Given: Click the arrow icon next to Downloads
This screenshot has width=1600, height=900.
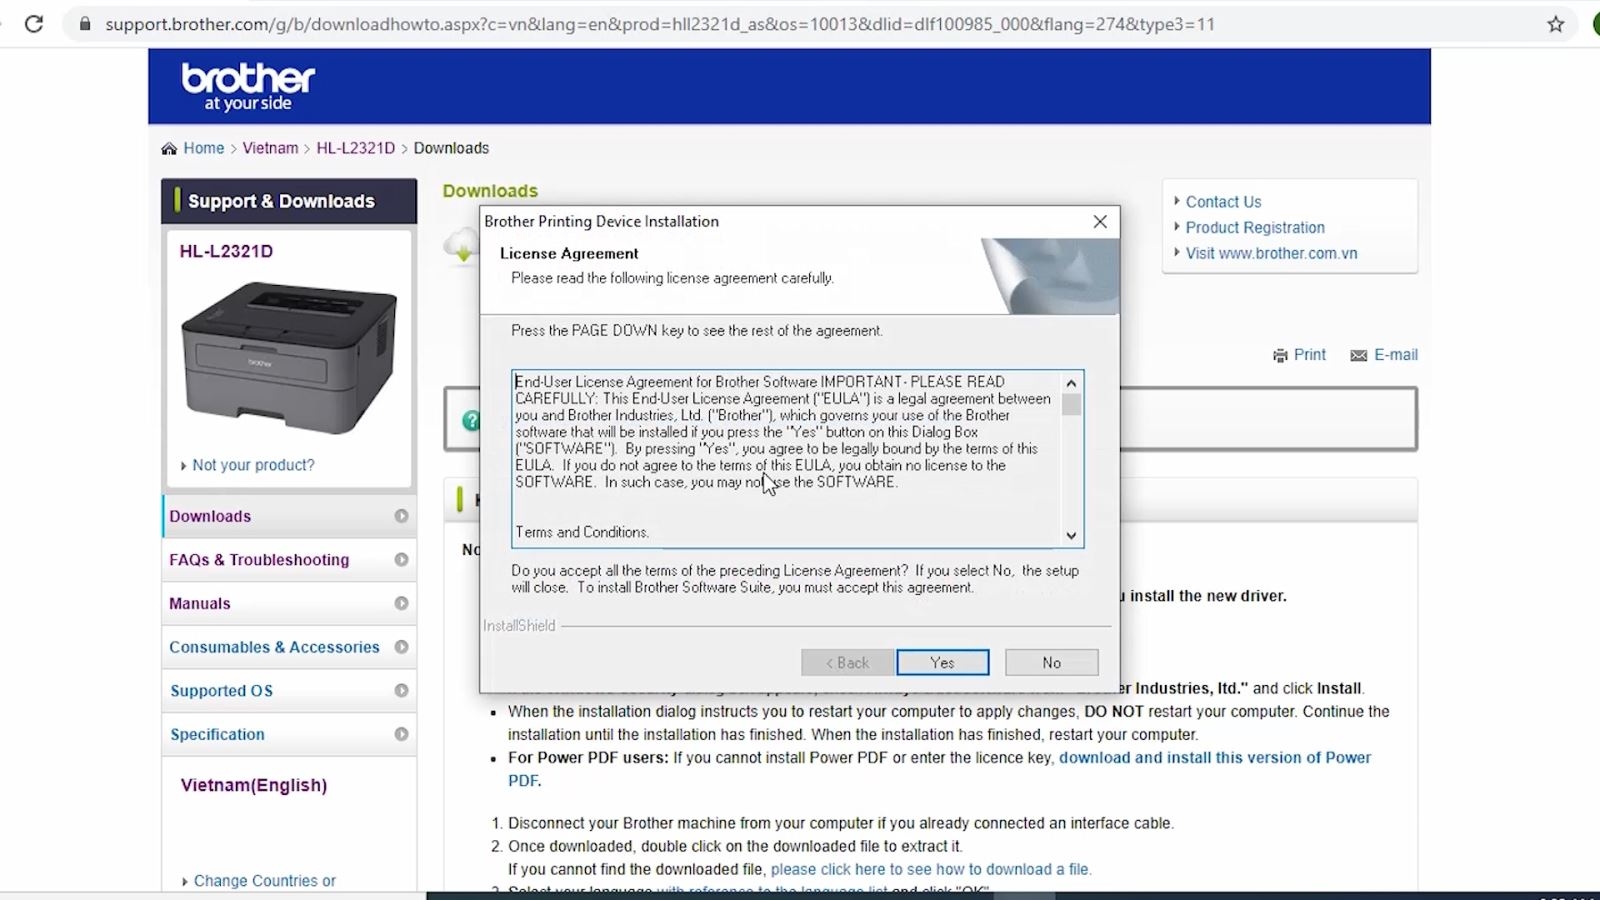Looking at the screenshot, I should click(x=401, y=516).
